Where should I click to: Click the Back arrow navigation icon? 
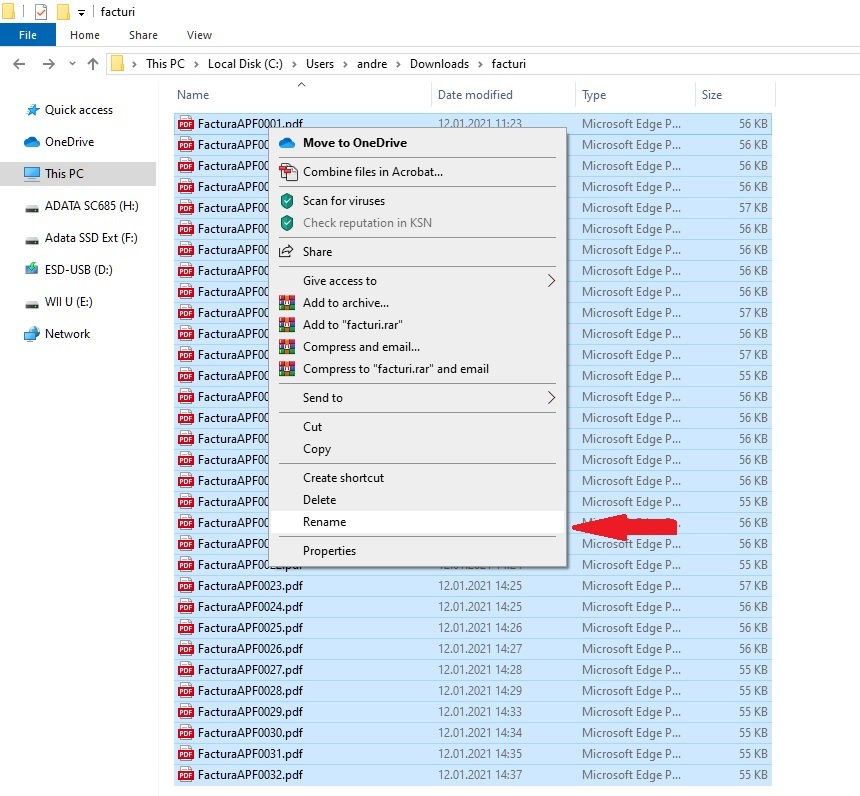[x=19, y=64]
